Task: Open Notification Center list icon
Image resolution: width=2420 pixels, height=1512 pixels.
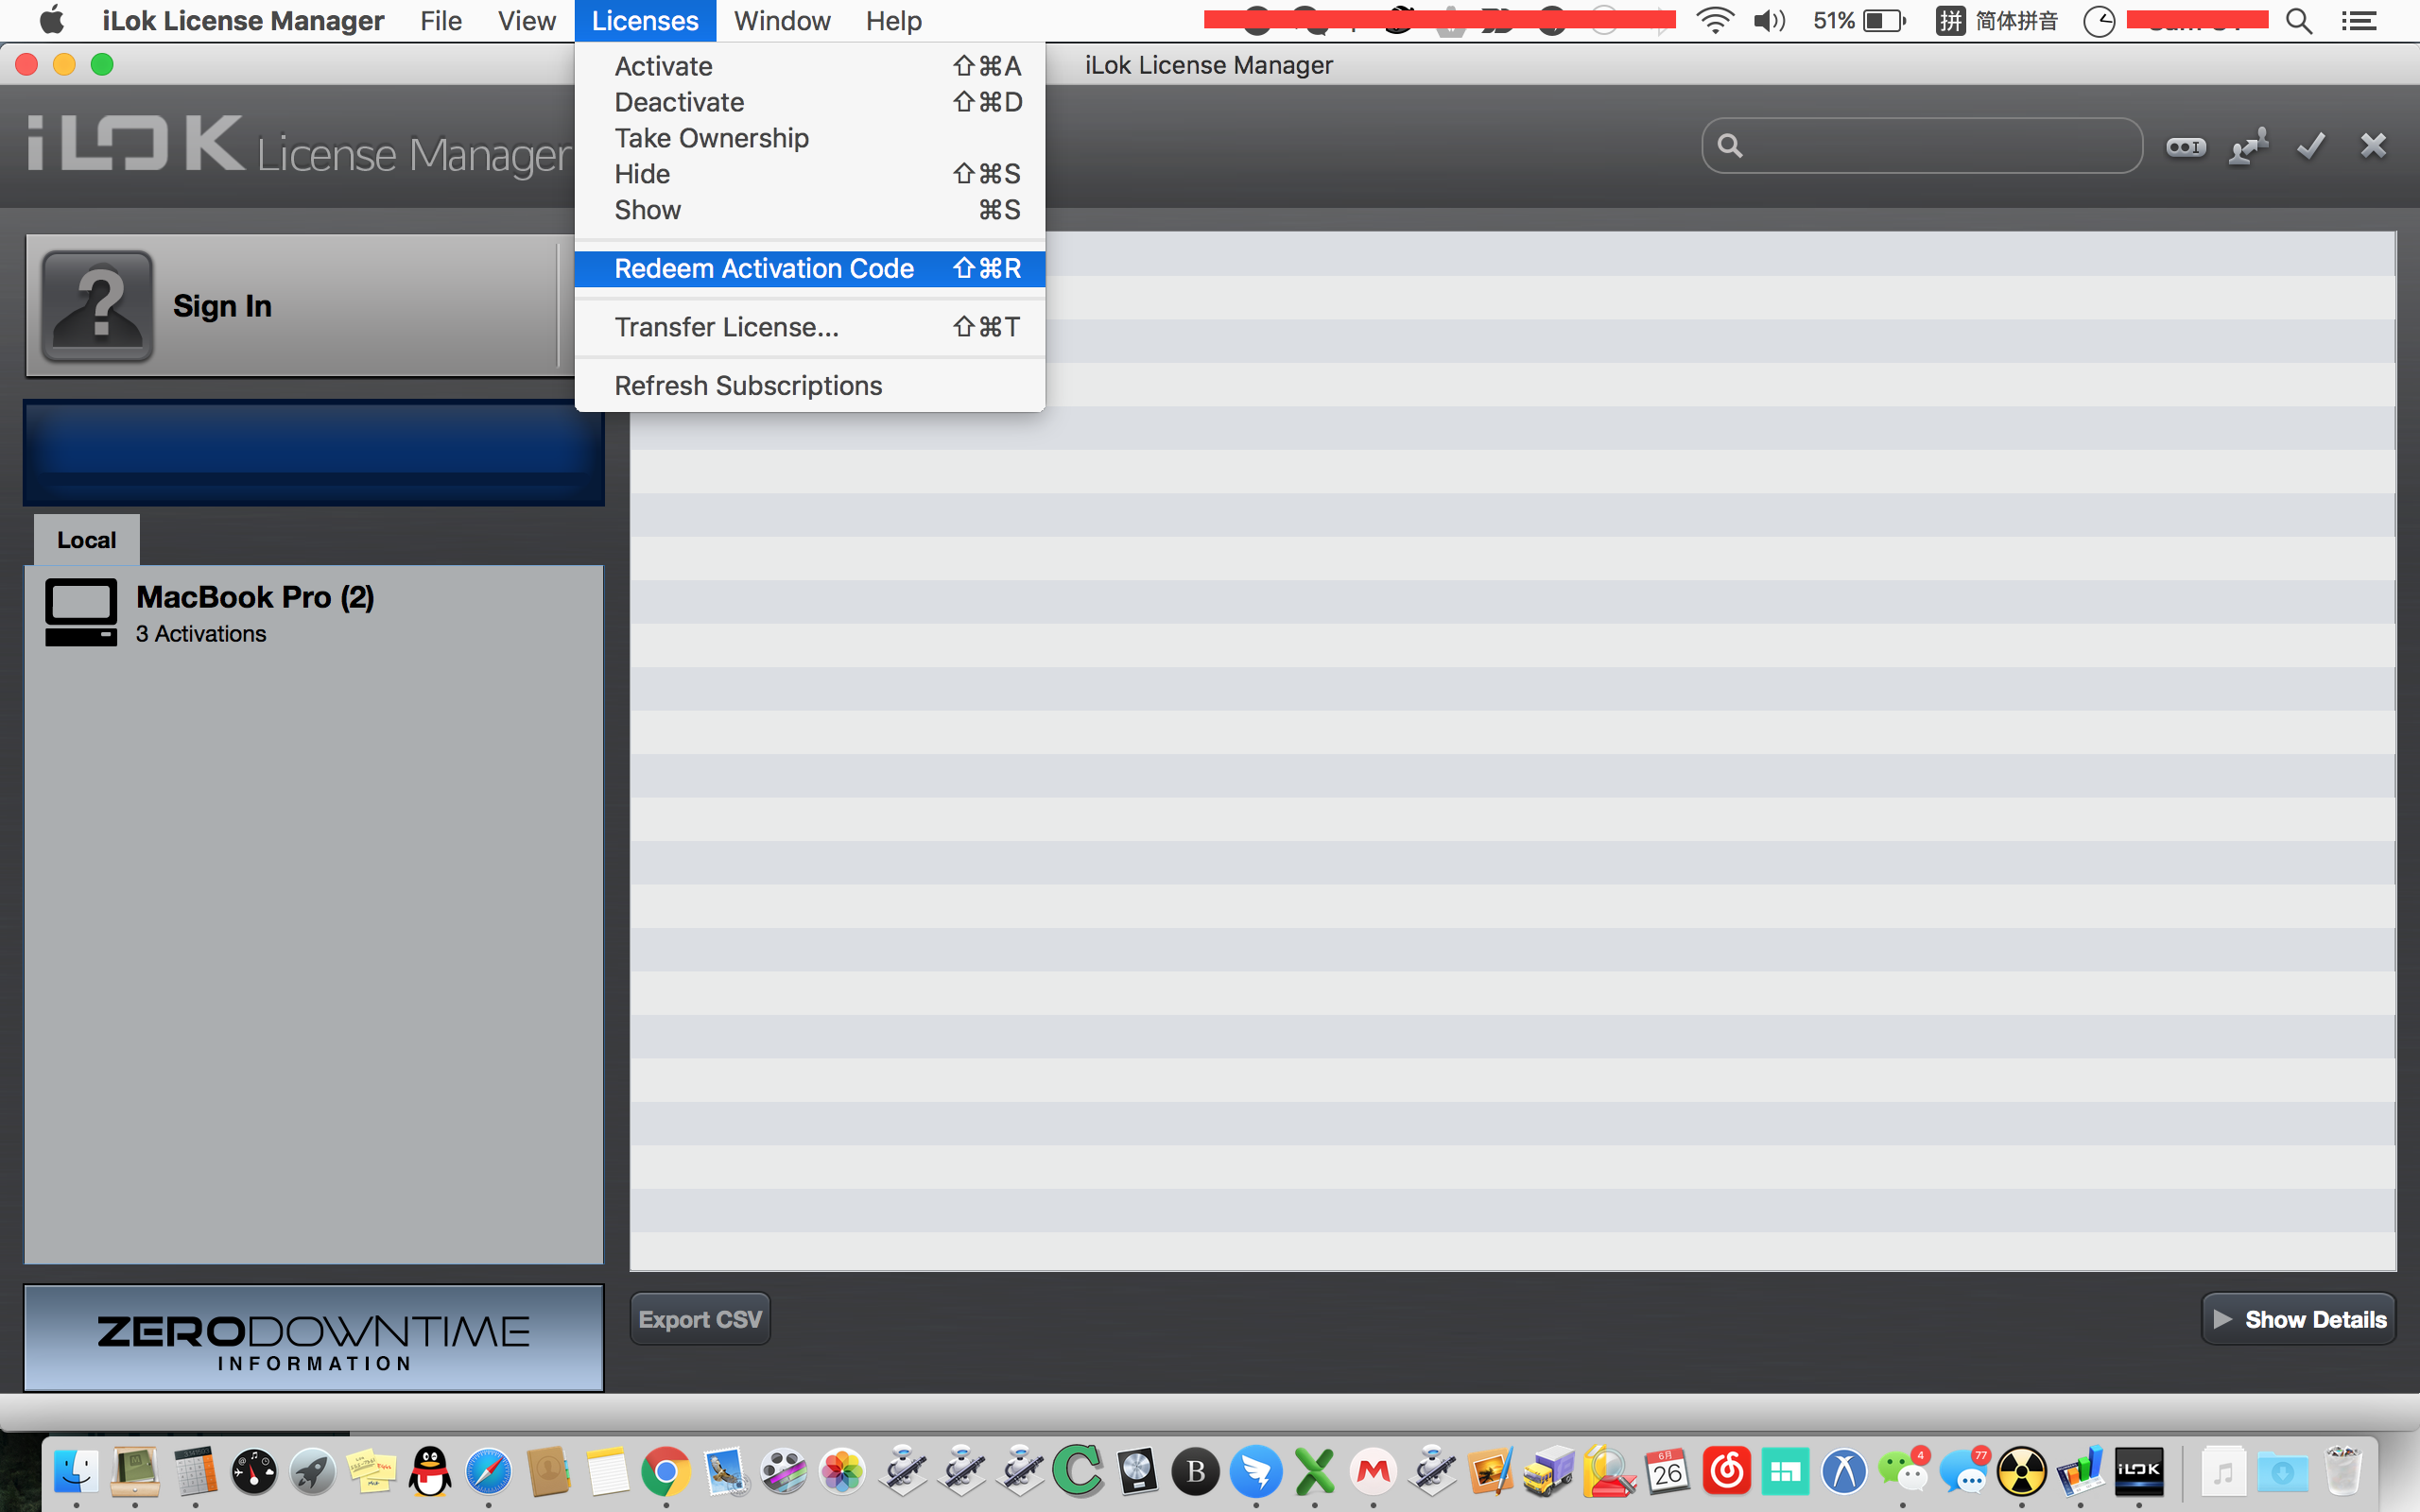Action: click(x=2359, y=21)
